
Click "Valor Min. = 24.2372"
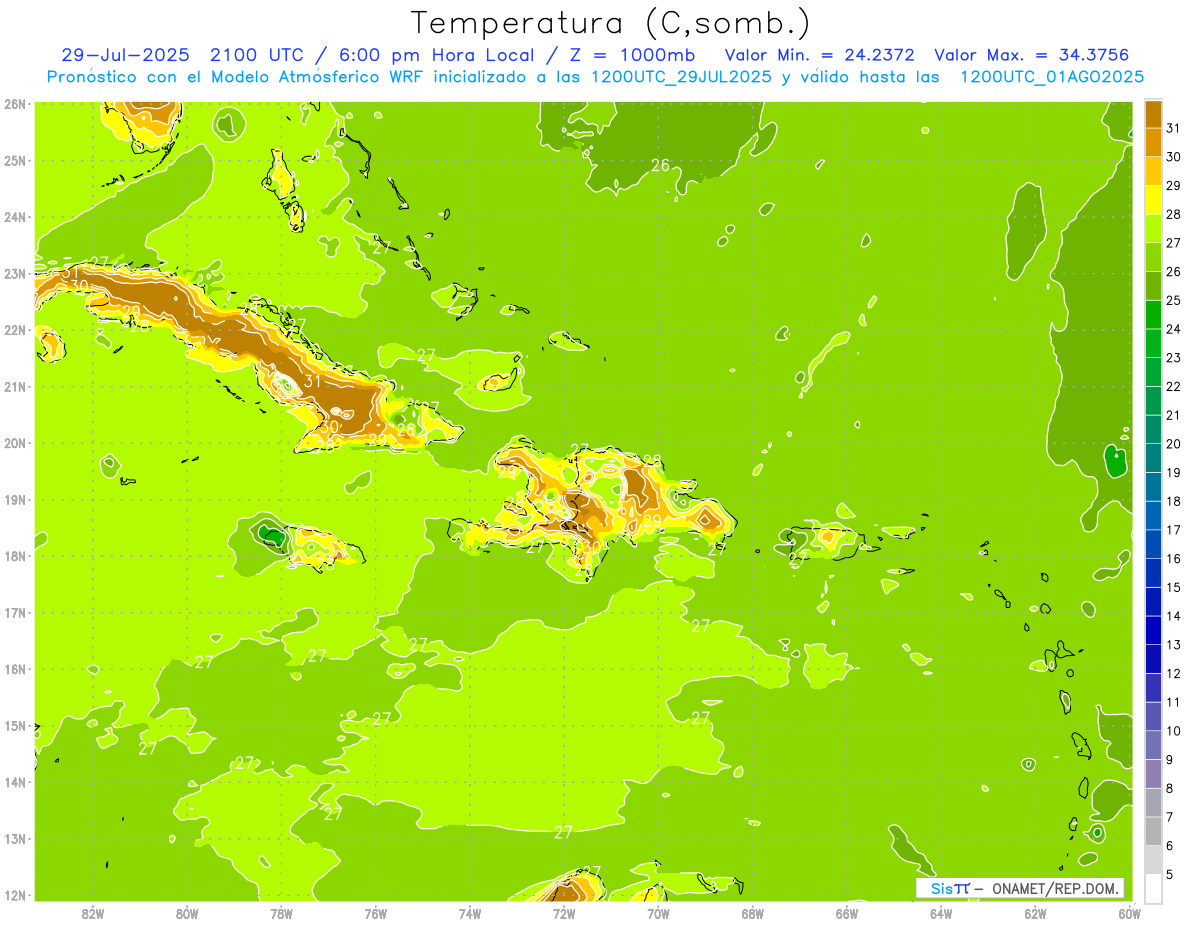[x=819, y=55]
